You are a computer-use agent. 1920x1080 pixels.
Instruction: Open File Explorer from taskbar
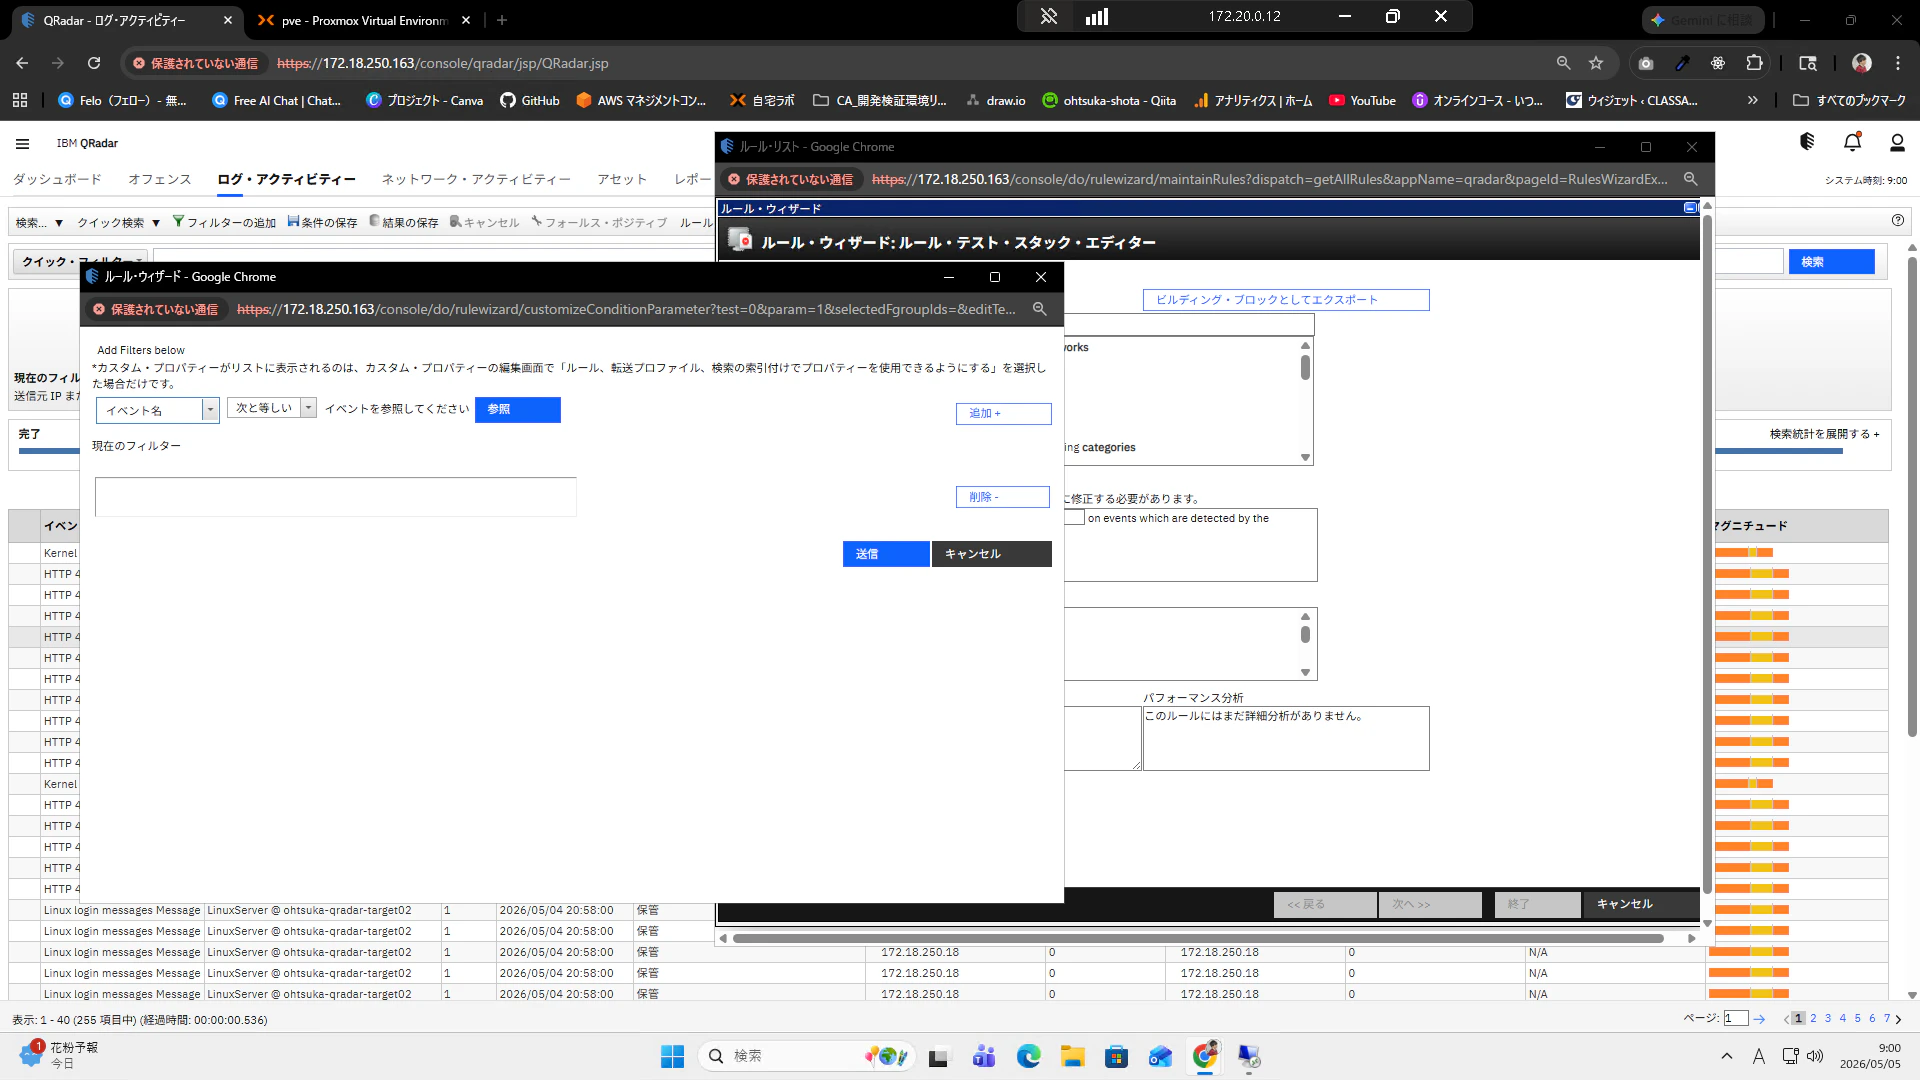[x=1072, y=1056]
